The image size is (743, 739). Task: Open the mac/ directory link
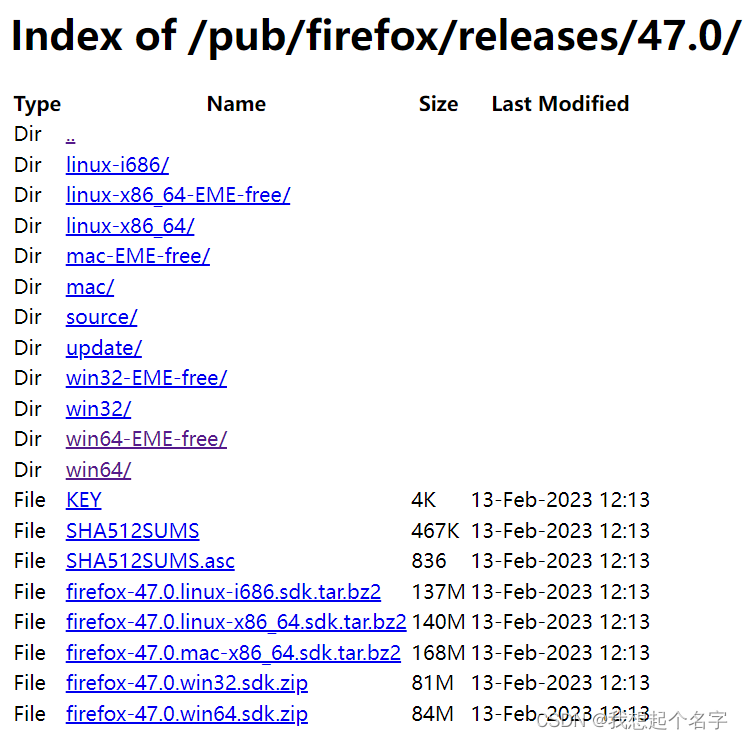click(x=90, y=288)
